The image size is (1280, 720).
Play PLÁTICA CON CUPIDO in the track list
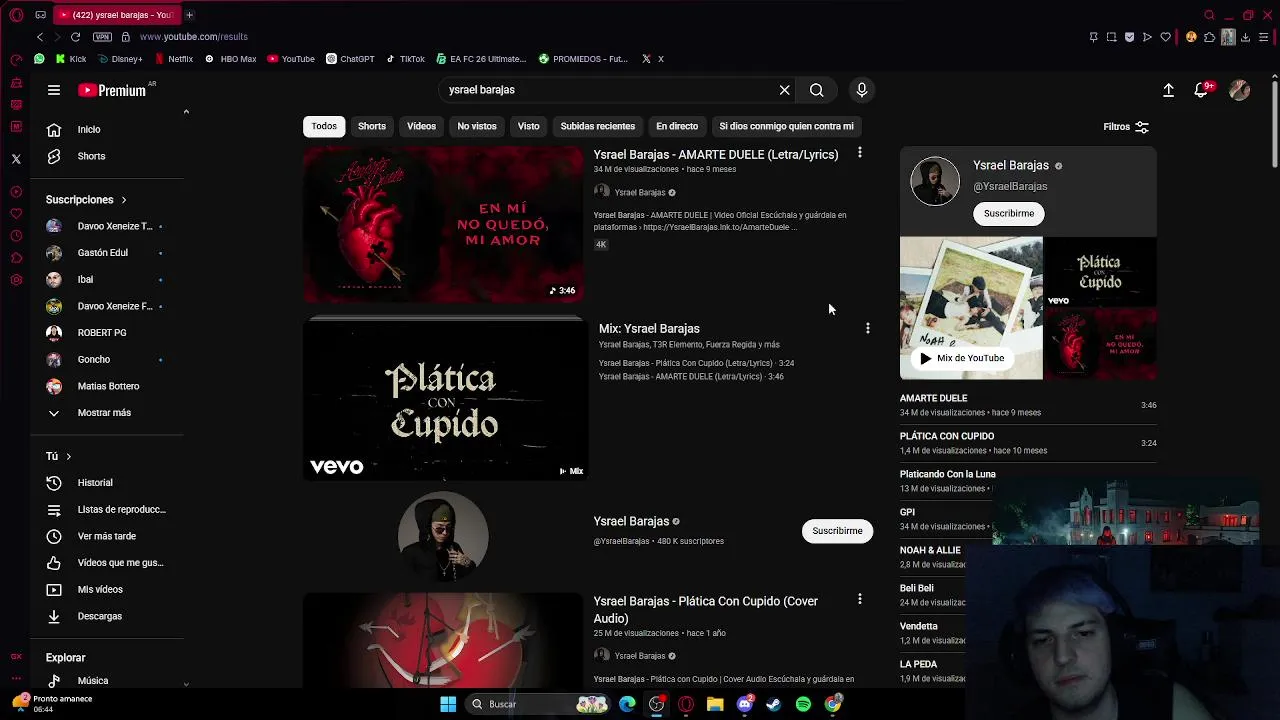[x=1028, y=443]
